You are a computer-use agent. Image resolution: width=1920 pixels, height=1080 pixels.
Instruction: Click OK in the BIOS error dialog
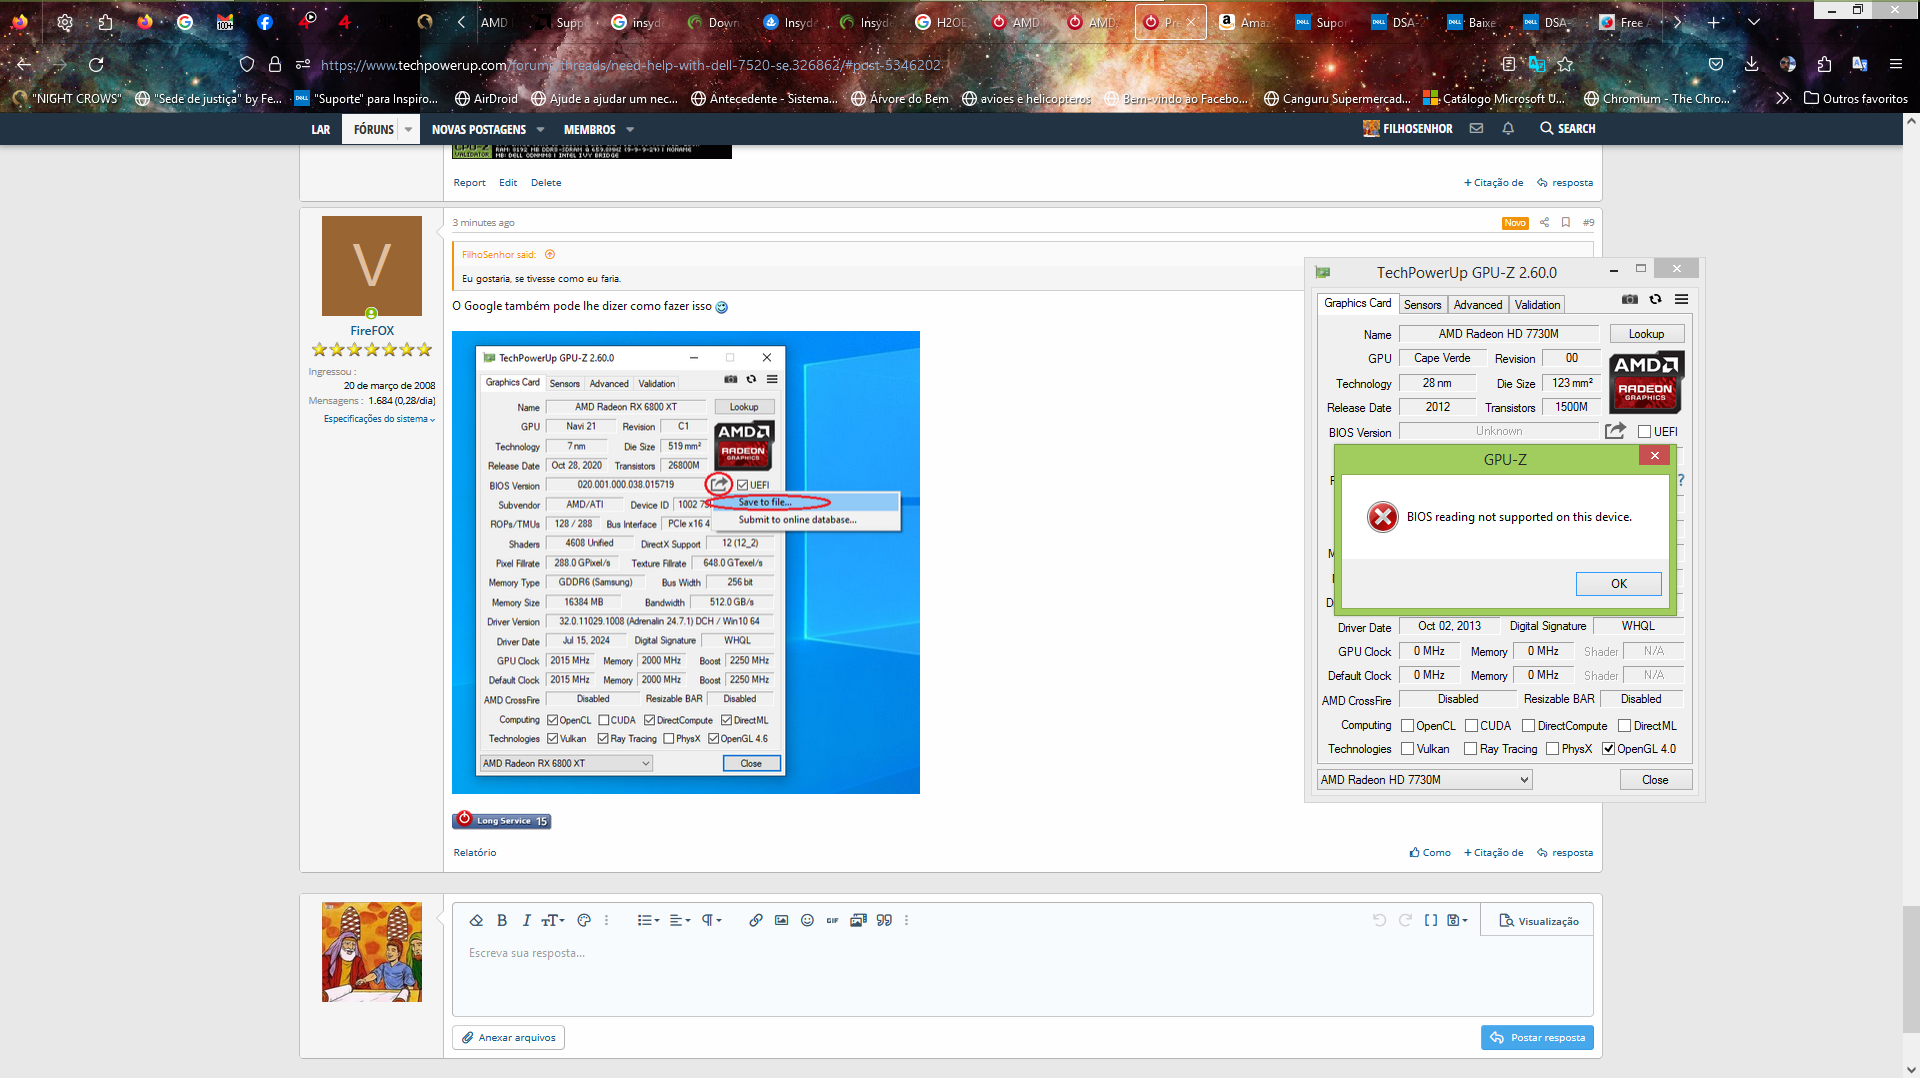click(x=1618, y=584)
